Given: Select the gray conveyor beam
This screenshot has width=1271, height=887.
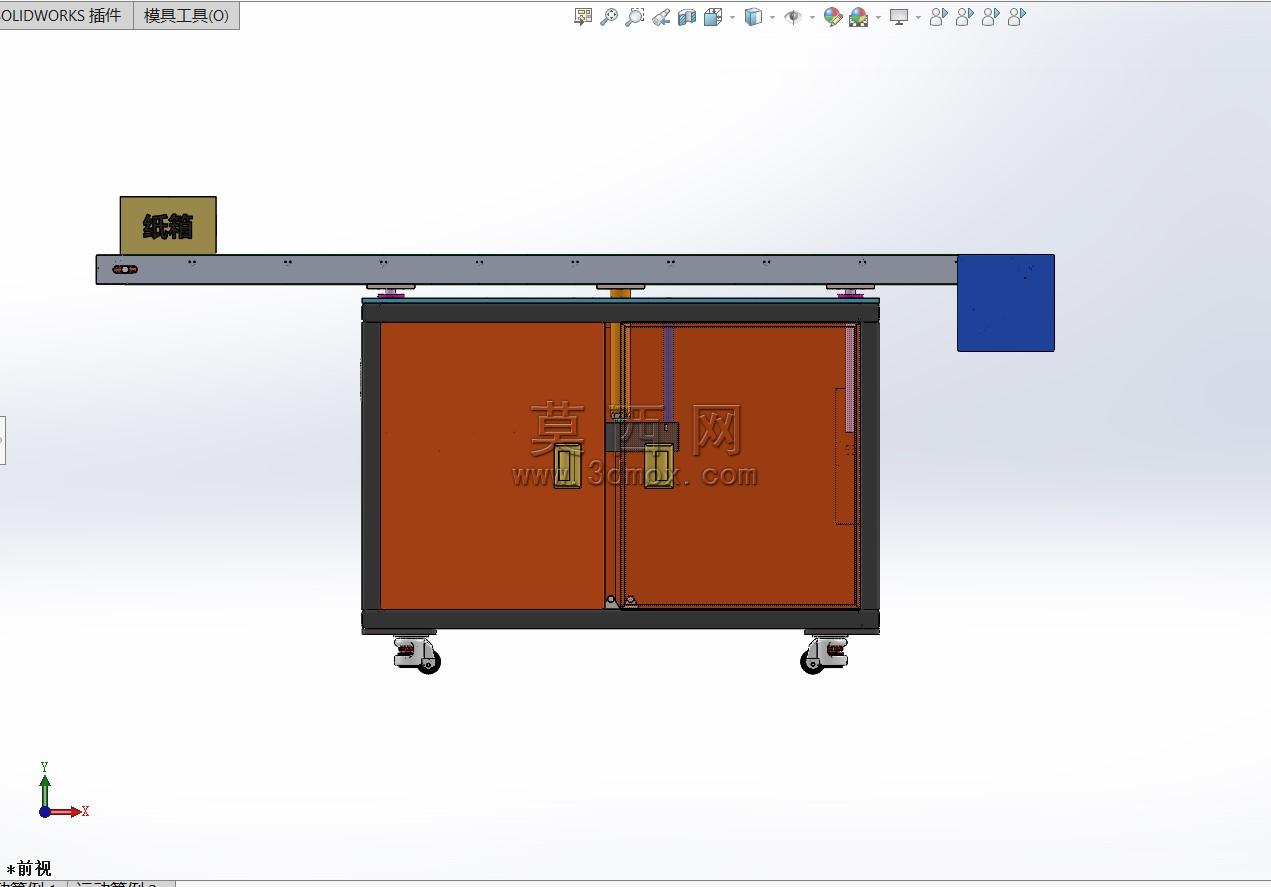Looking at the screenshot, I should coord(526,270).
